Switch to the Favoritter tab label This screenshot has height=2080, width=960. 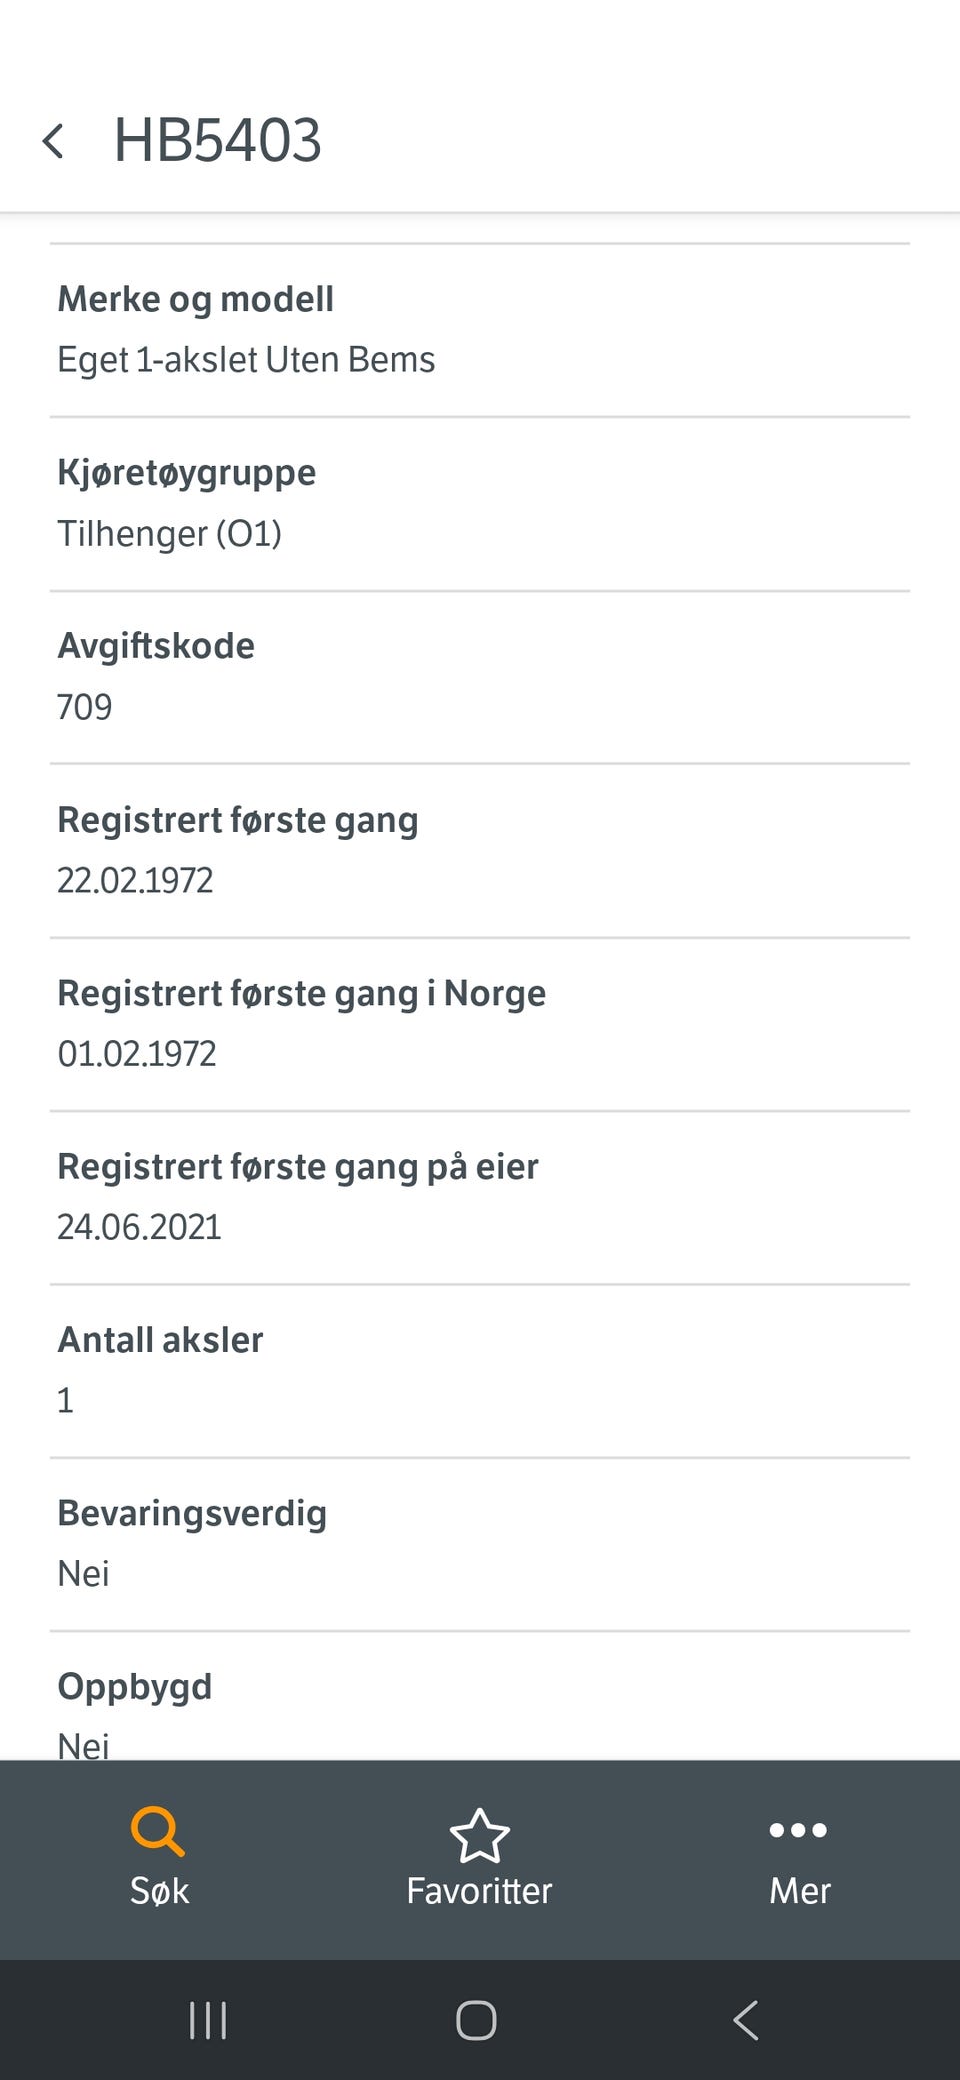479,1890
